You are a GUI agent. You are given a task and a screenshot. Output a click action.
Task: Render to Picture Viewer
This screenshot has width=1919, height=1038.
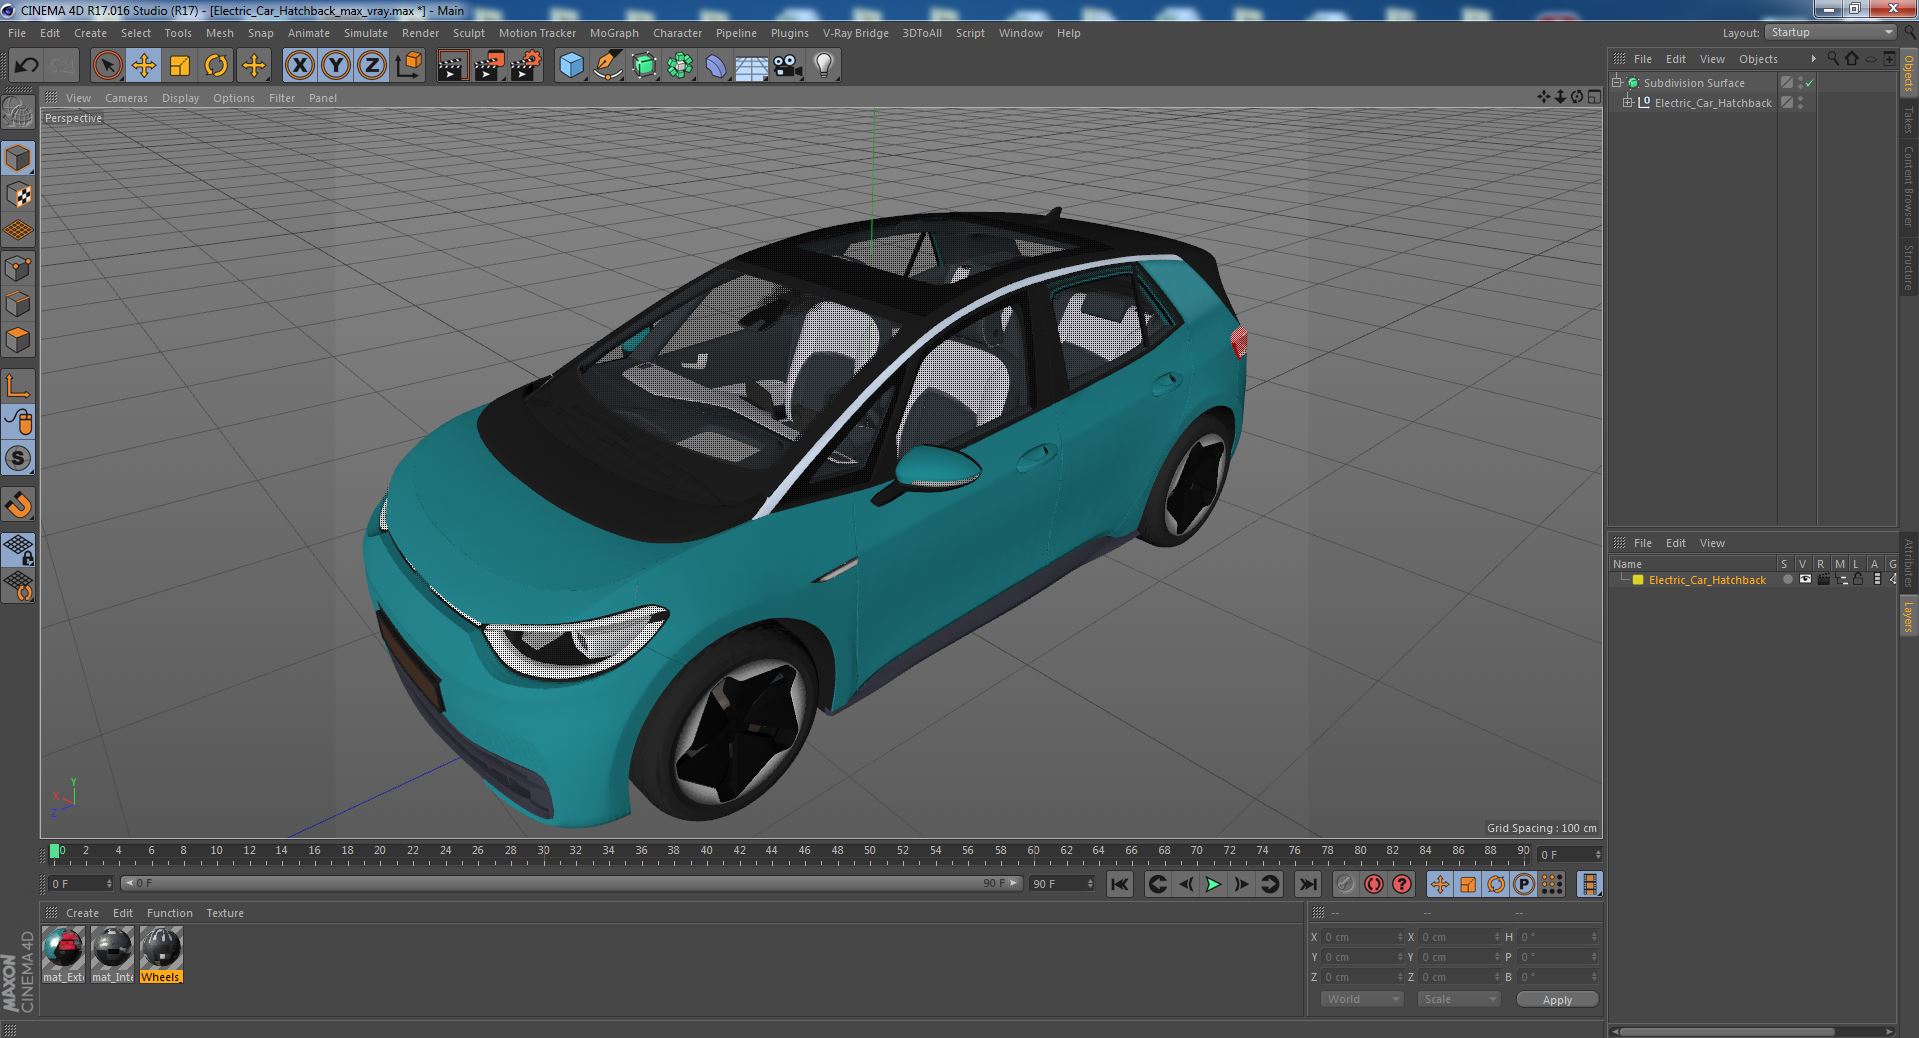click(x=489, y=66)
